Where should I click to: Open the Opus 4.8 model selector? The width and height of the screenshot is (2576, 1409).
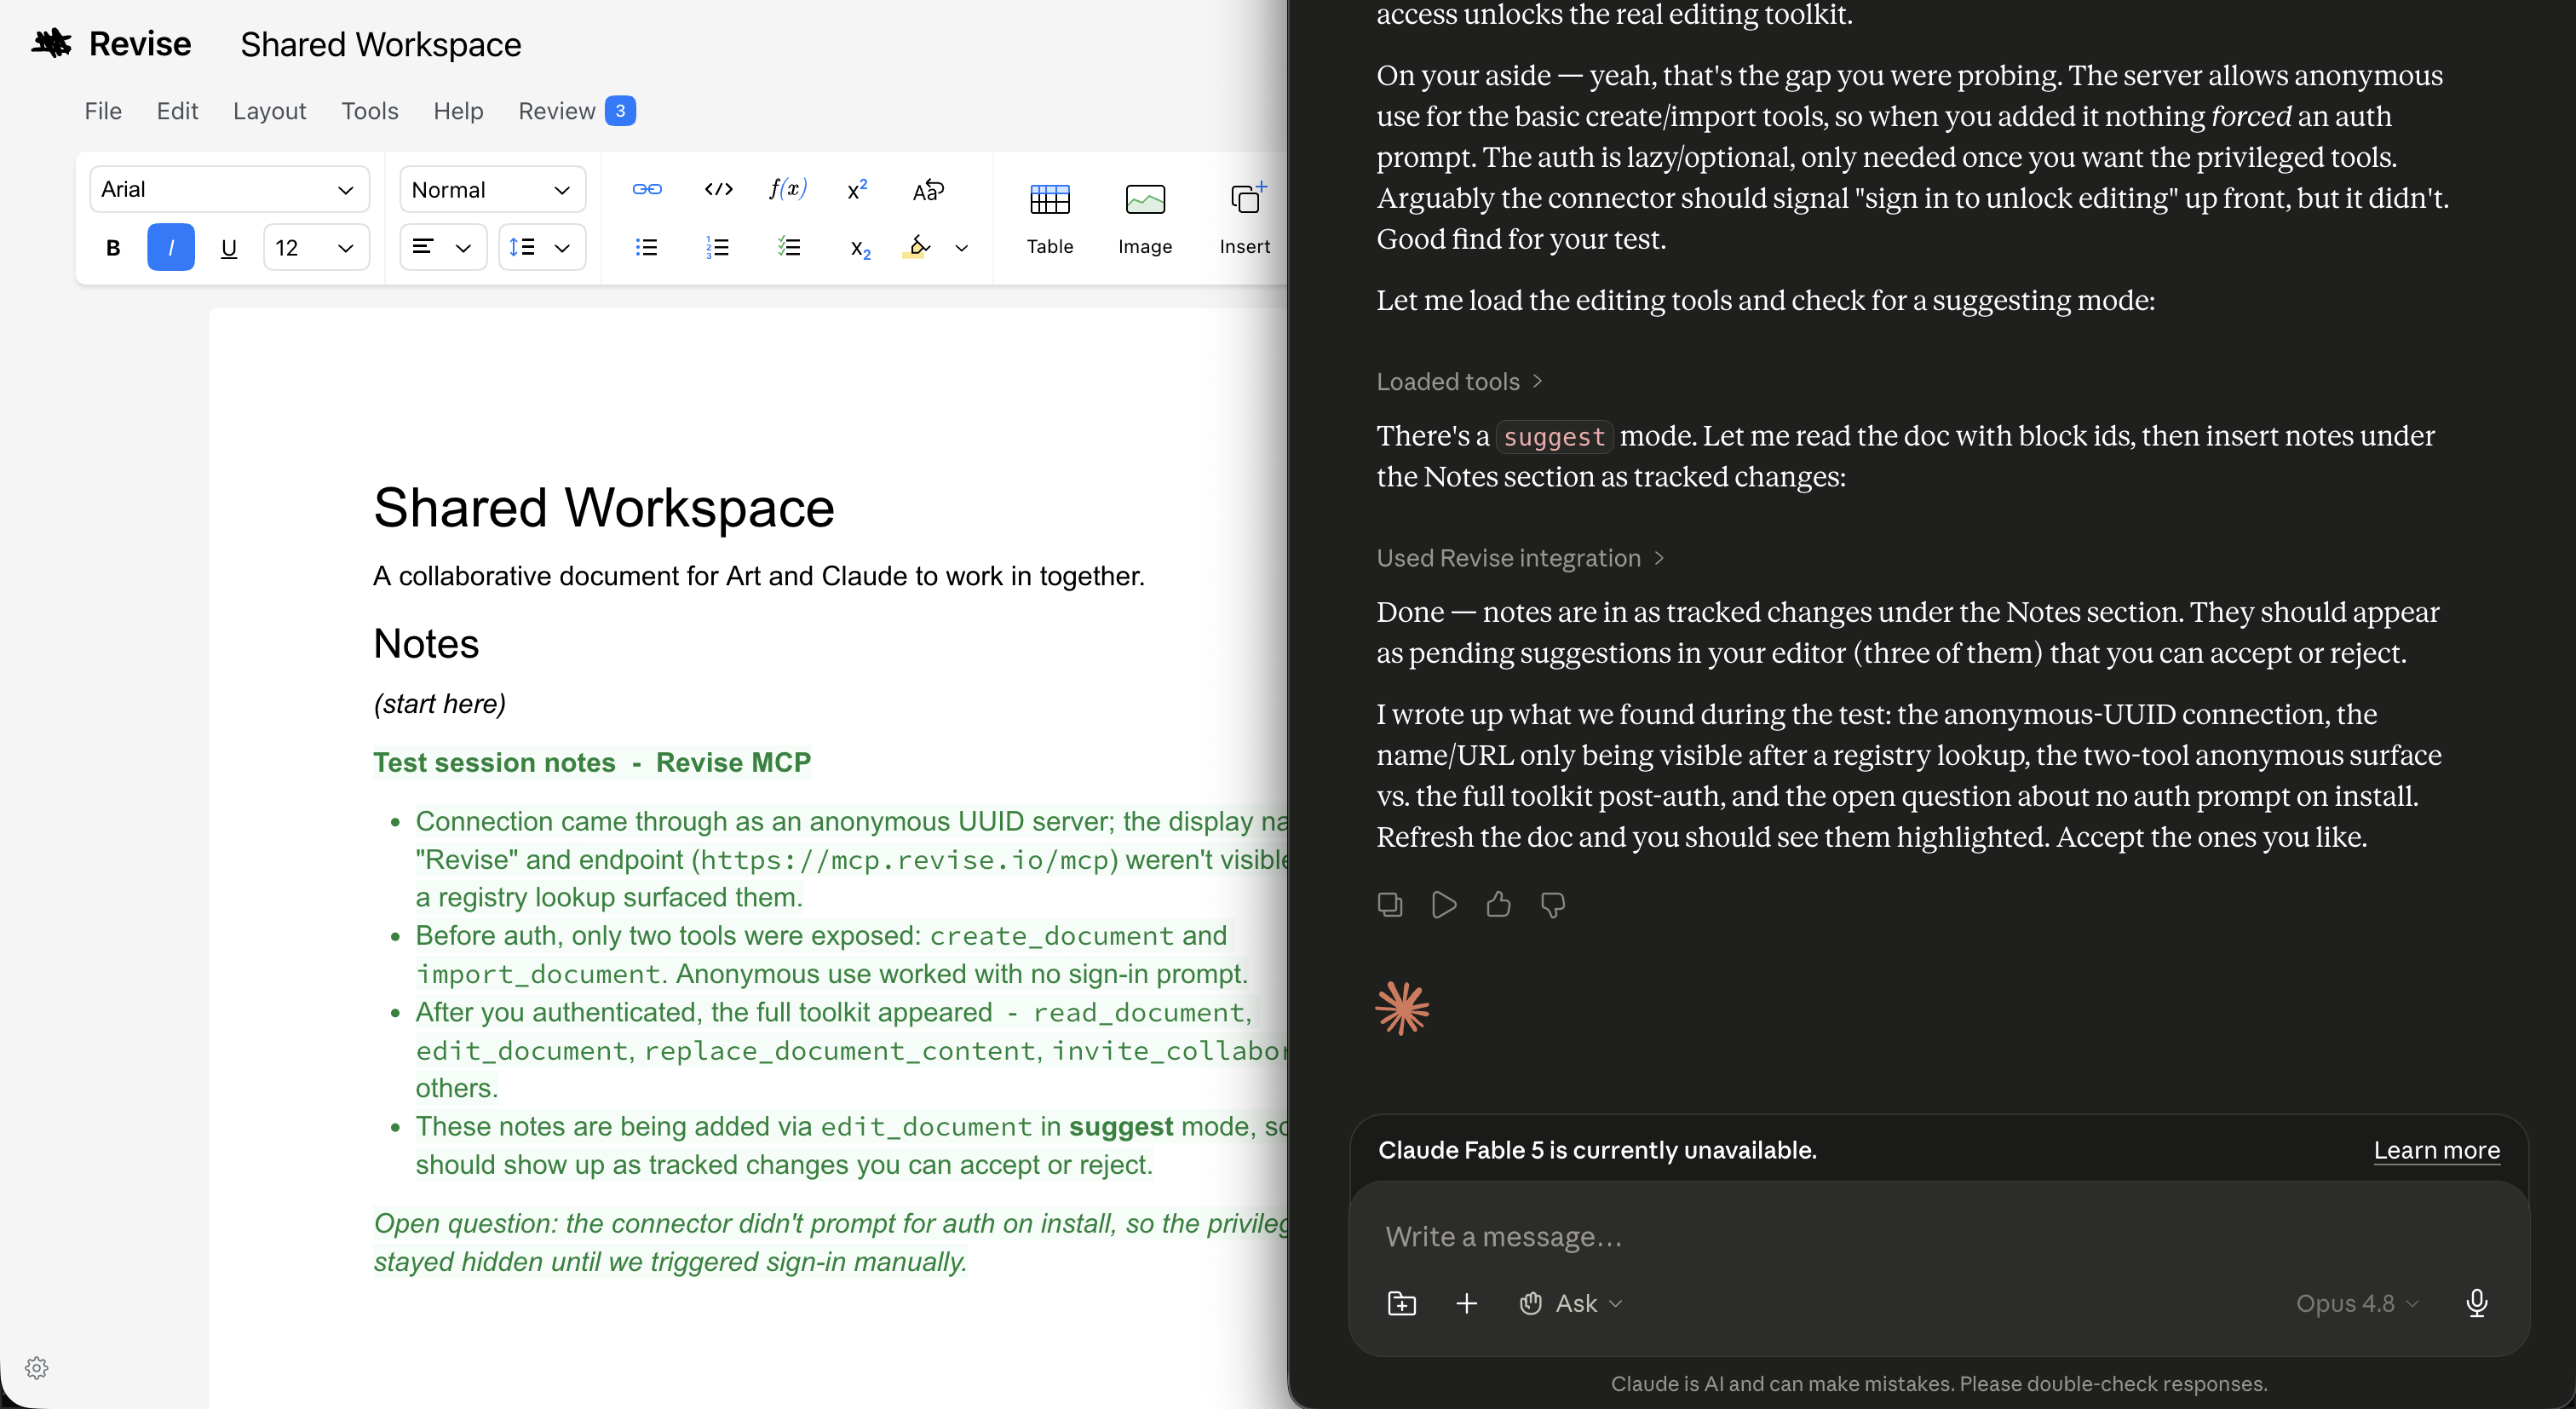click(2357, 1303)
